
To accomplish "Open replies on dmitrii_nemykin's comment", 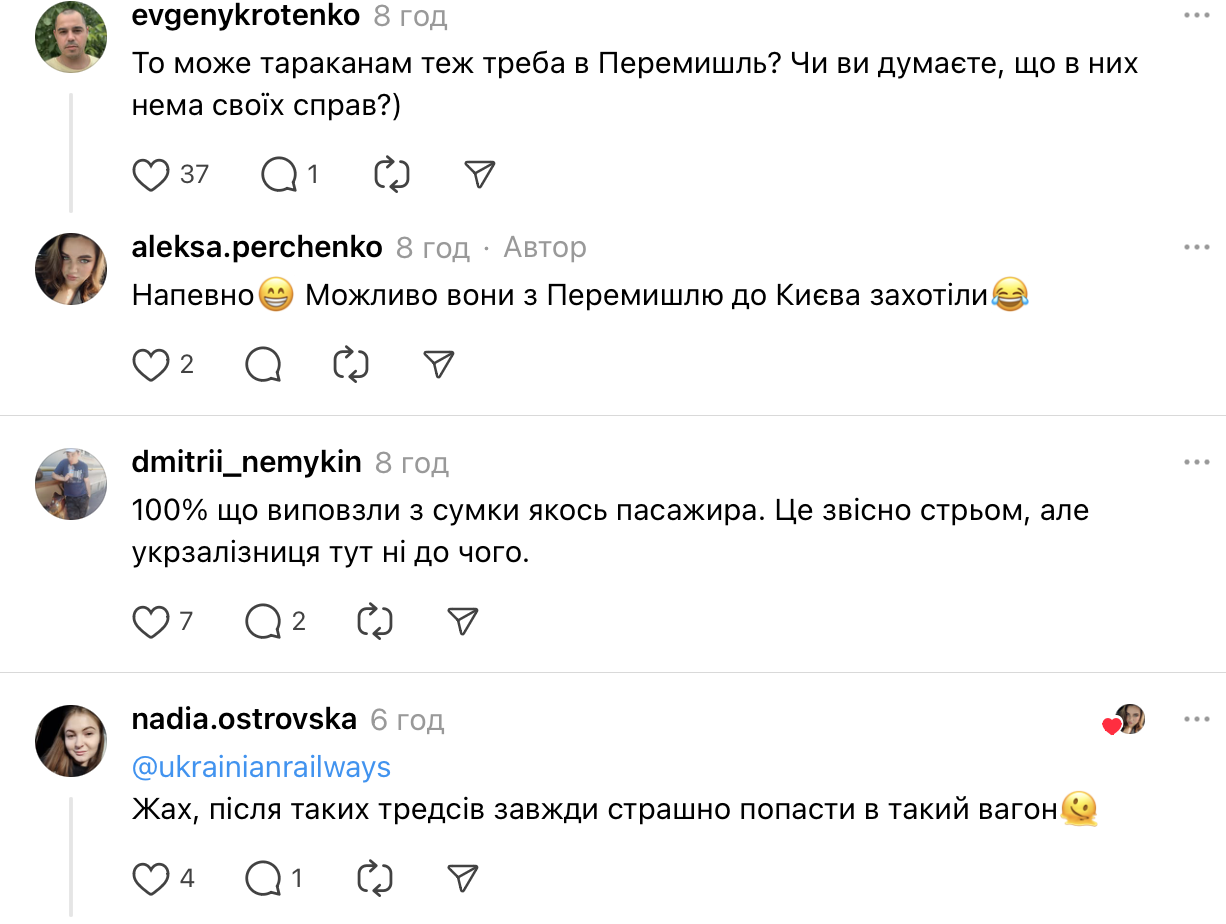I will click(x=263, y=622).
